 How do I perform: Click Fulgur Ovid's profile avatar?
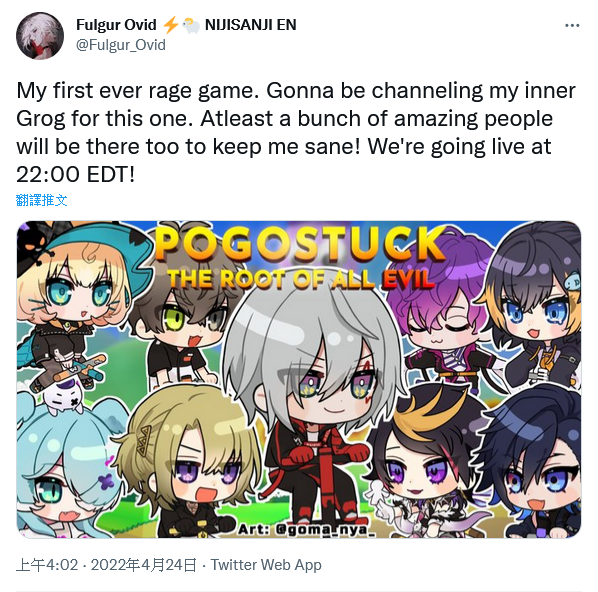[40, 36]
